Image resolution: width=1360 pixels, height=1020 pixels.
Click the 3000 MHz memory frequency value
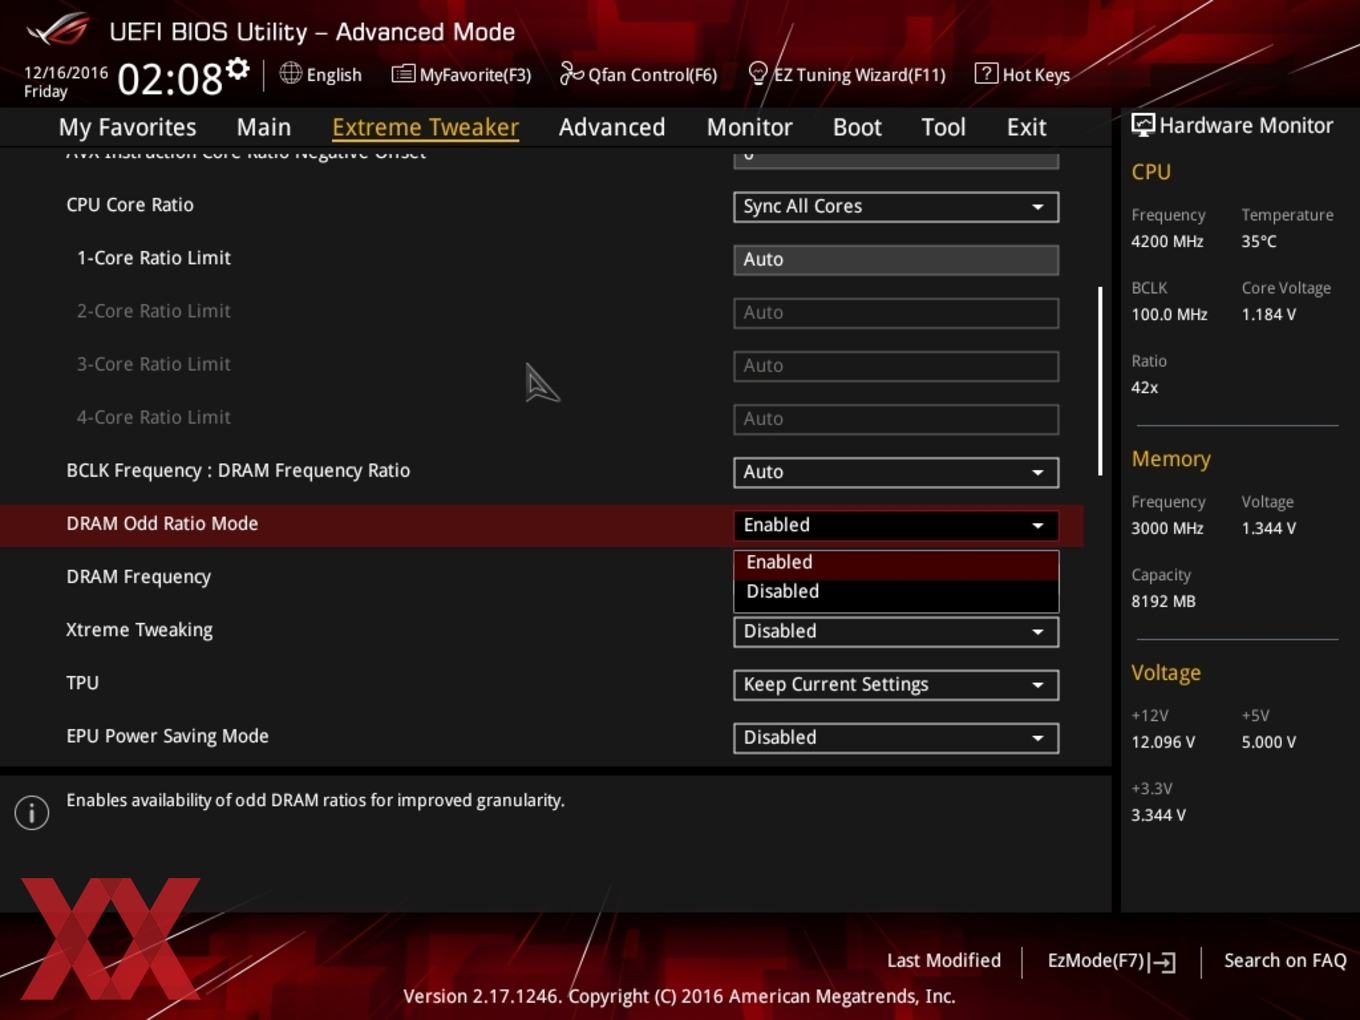[1167, 528]
